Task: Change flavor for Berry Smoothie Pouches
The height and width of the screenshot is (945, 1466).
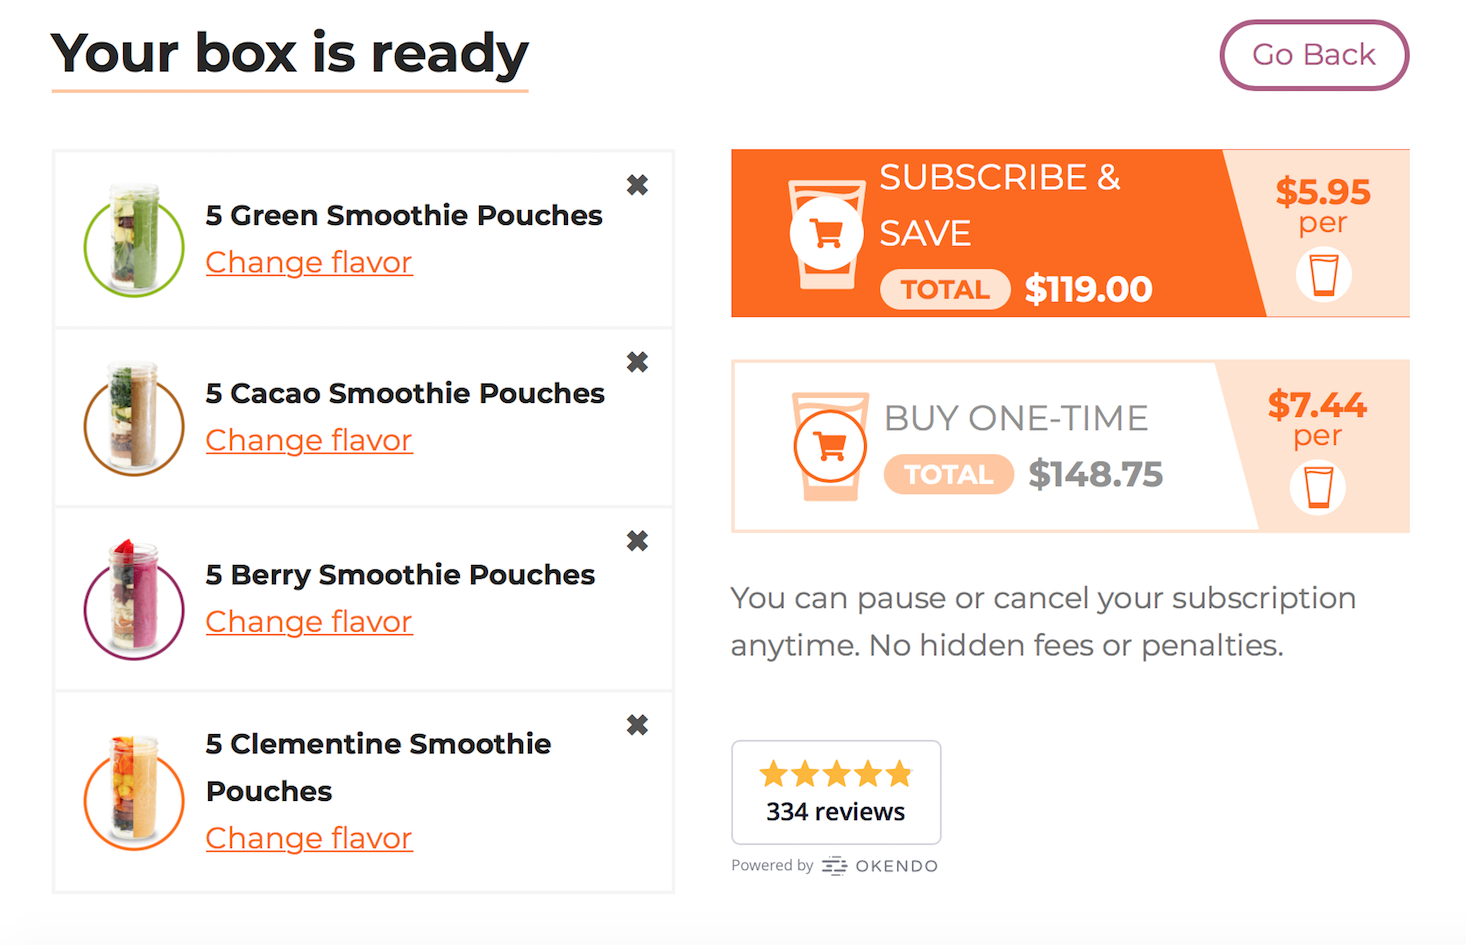Action: pos(309,621)
